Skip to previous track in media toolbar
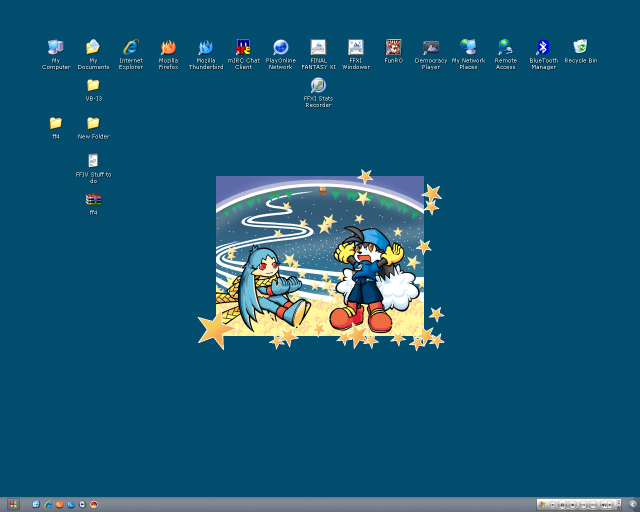640x512 pixels. 583,505
